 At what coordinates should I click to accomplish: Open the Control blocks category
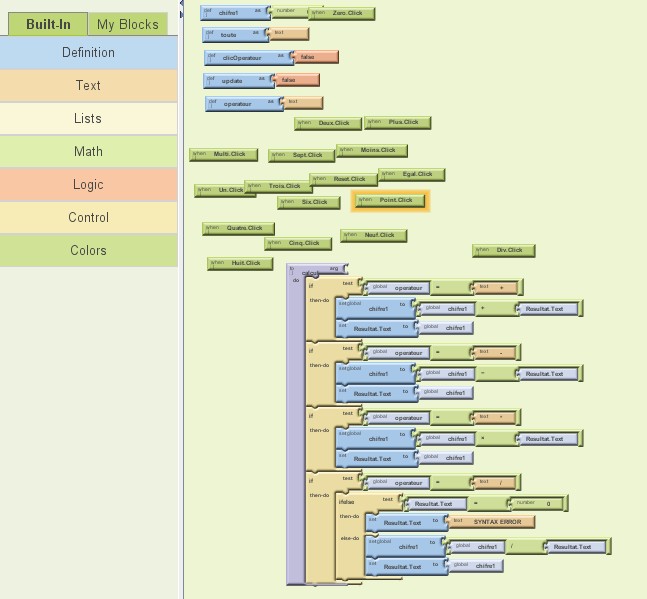88,218
